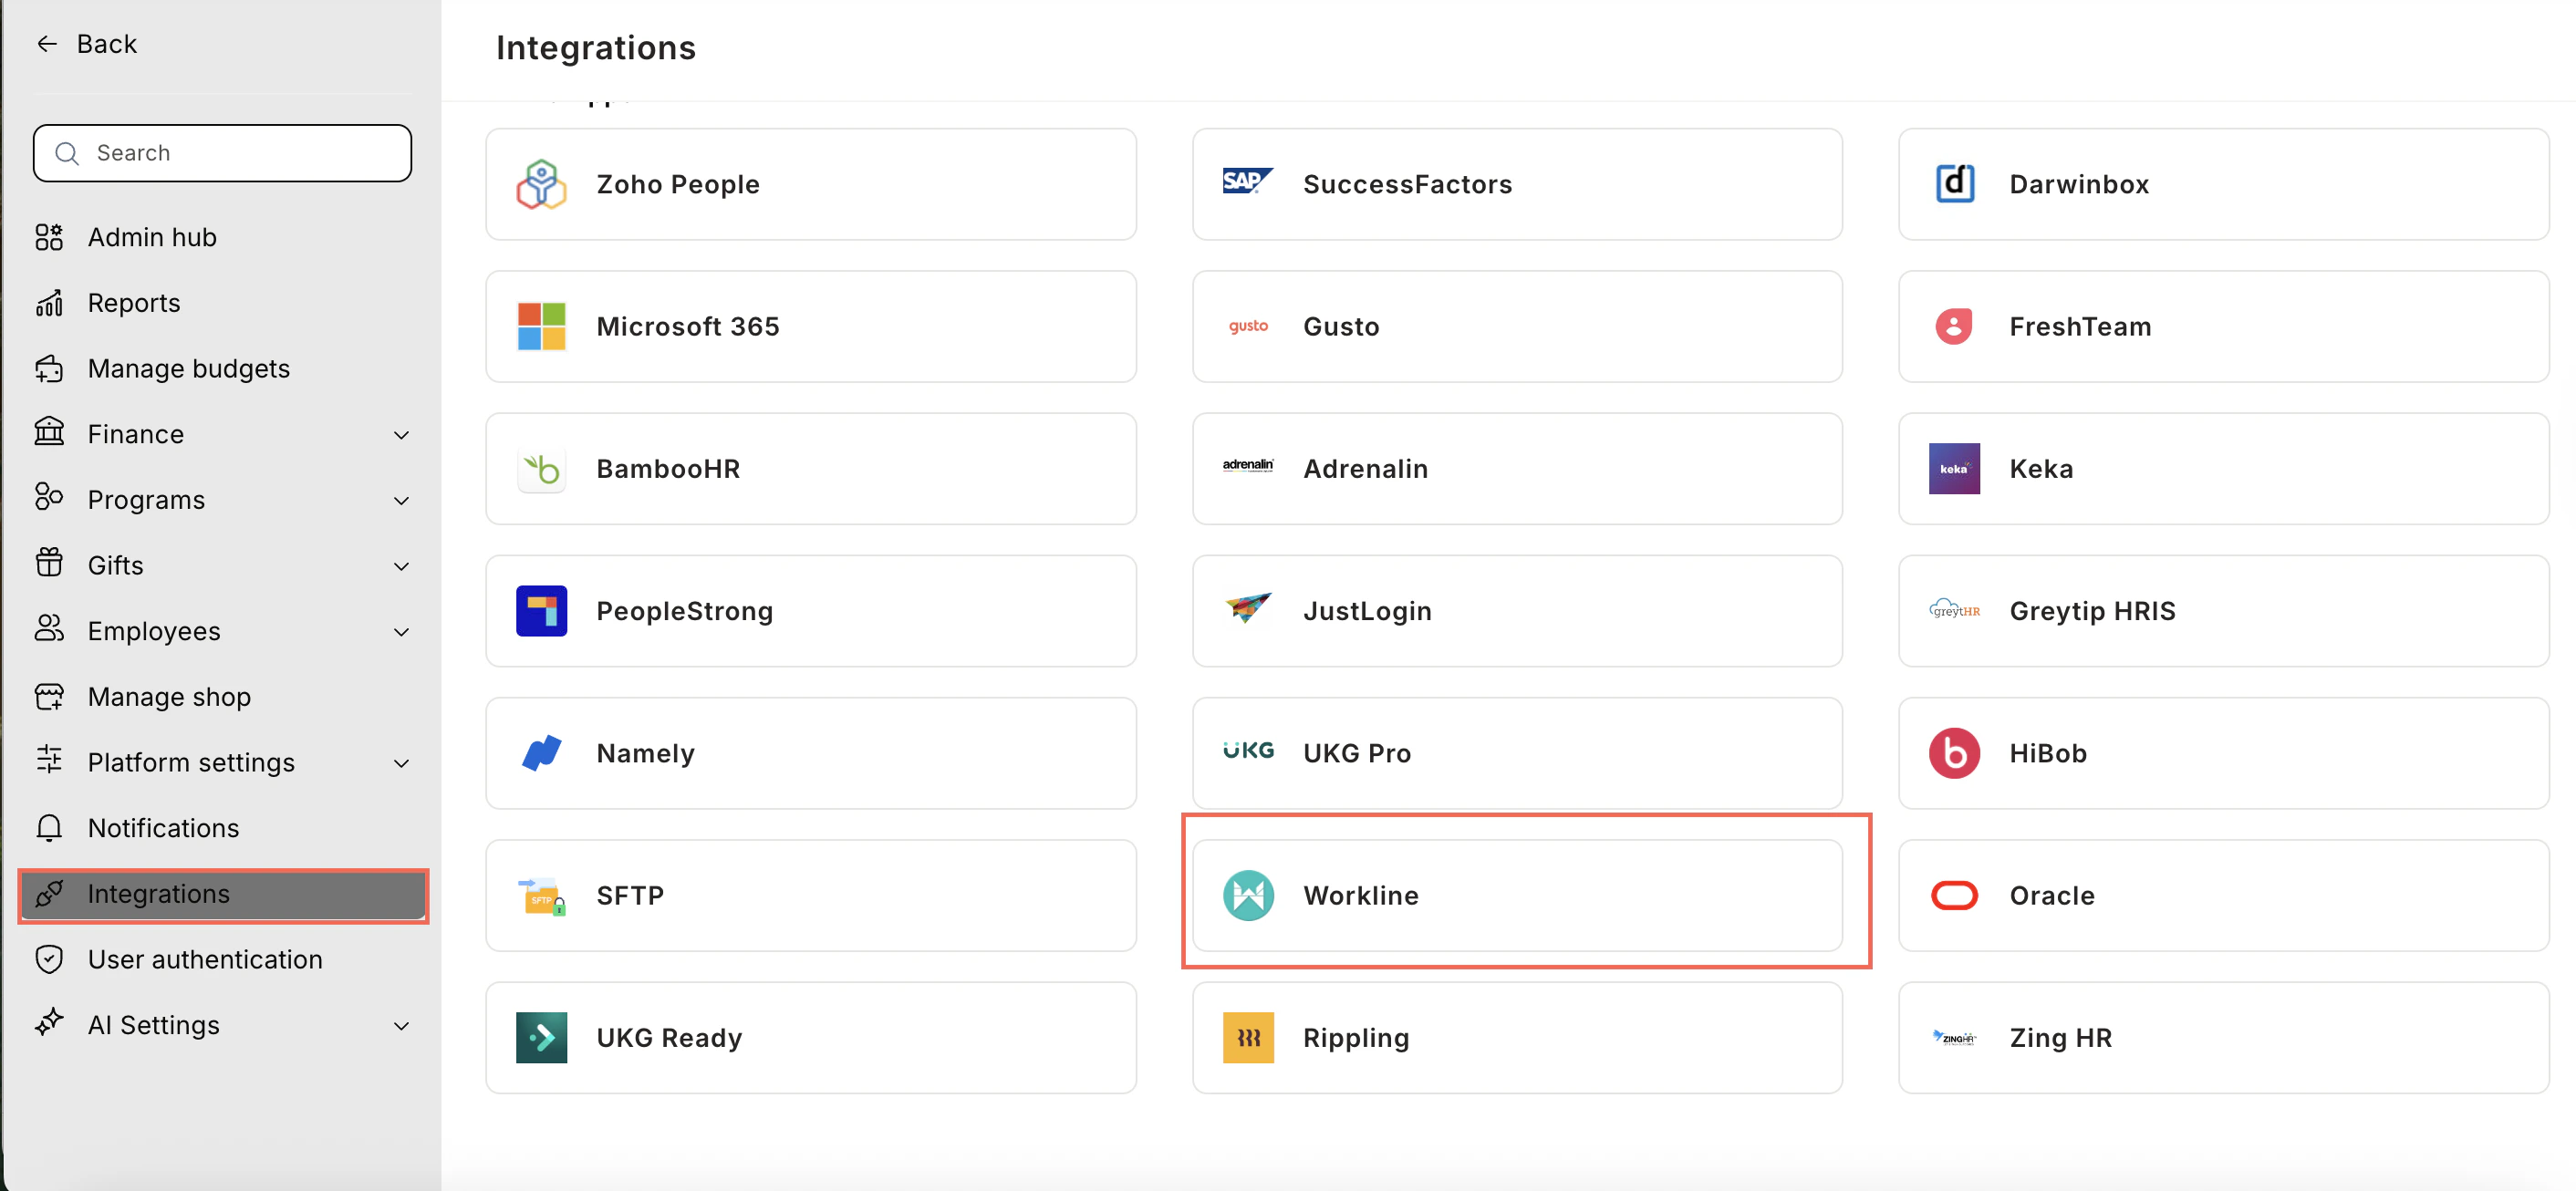Click the Manage shop storefront icon
2576x1191 pixels.
coord(49,696)
